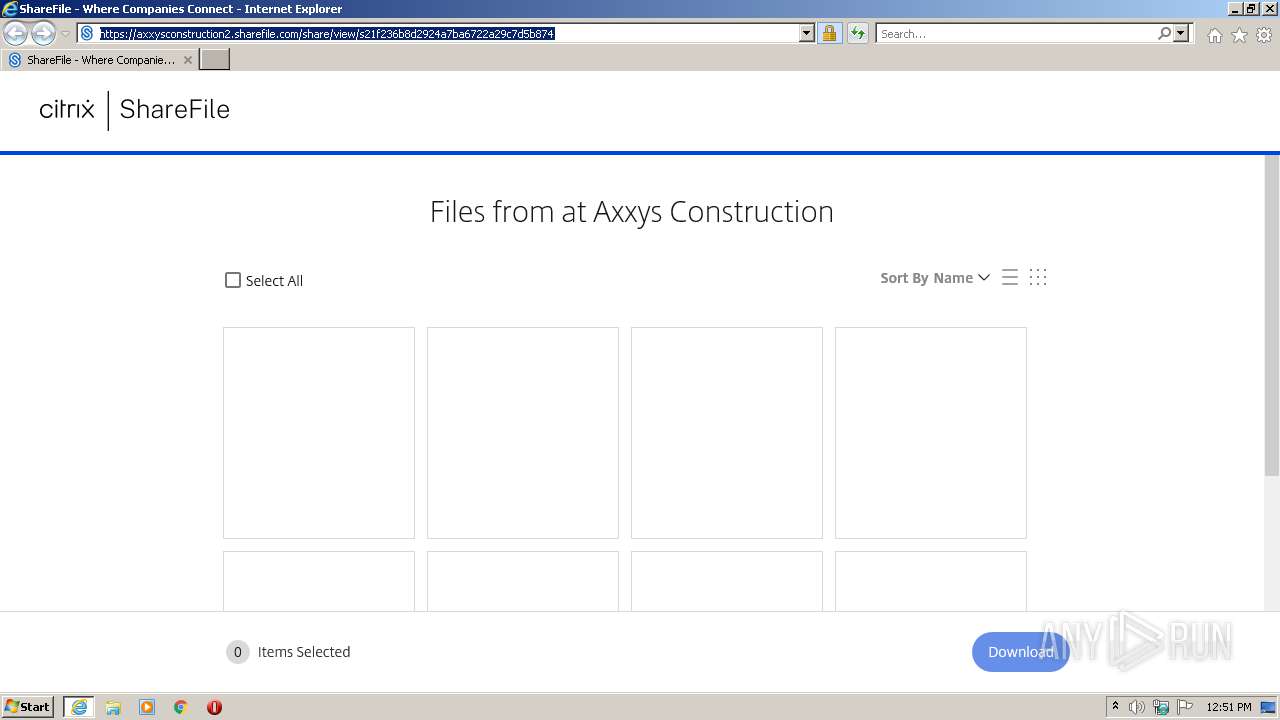
Task: Click the Internet Explorer taskbar icon
Action: (79, 707)
